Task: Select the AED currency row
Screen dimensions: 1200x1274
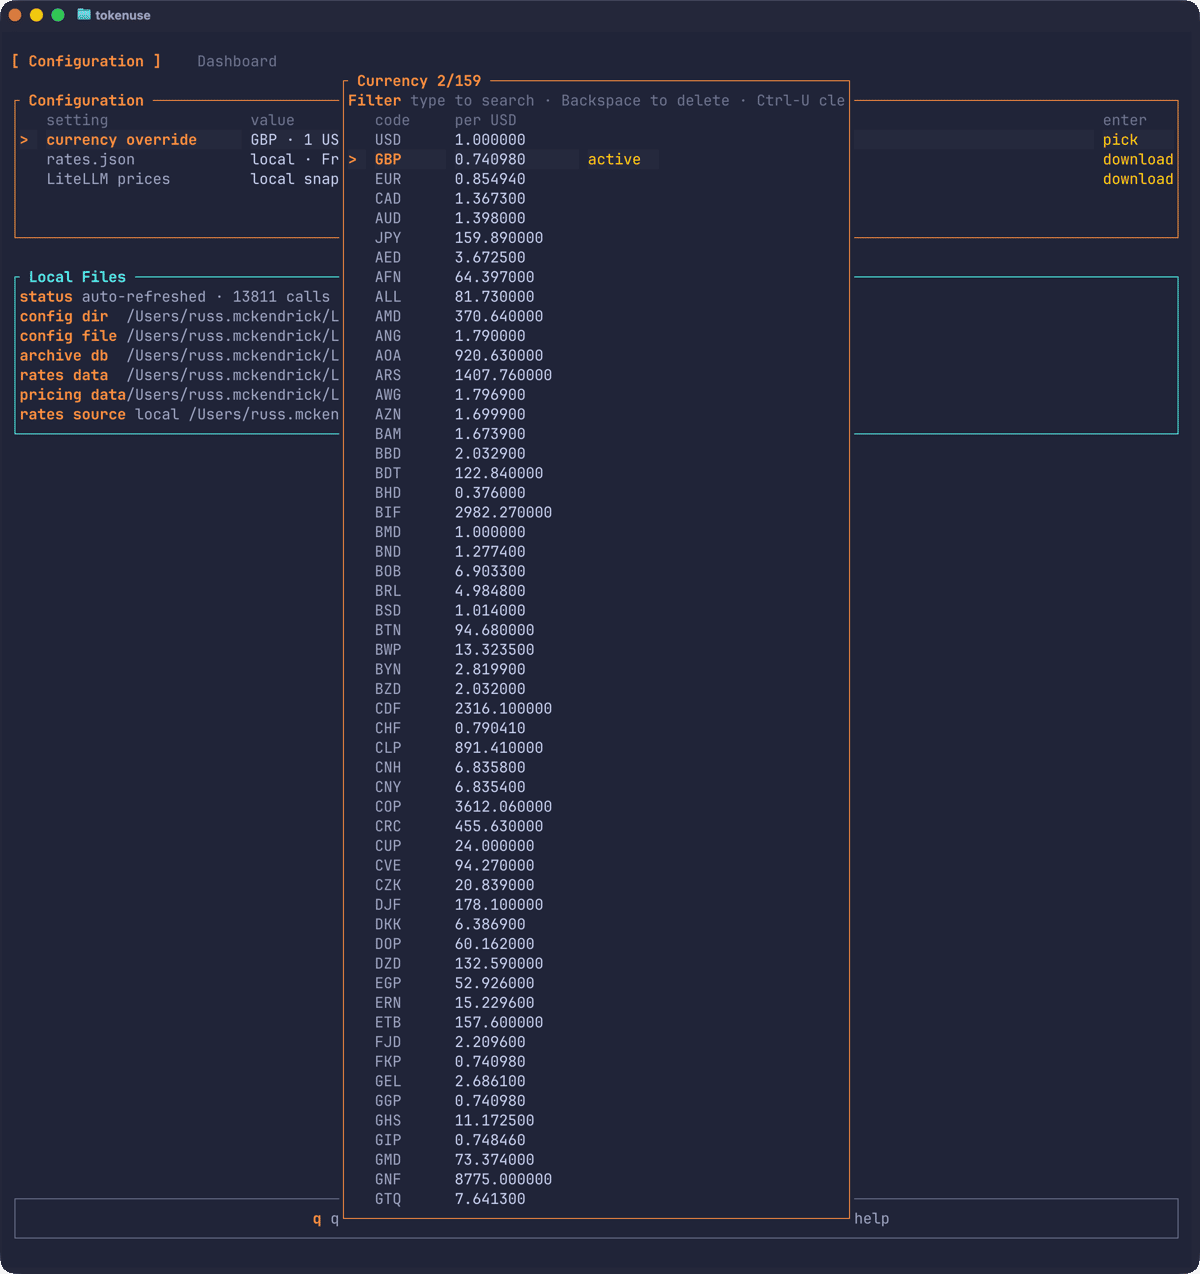Action: pyautogui.click(x=597, y=257)
